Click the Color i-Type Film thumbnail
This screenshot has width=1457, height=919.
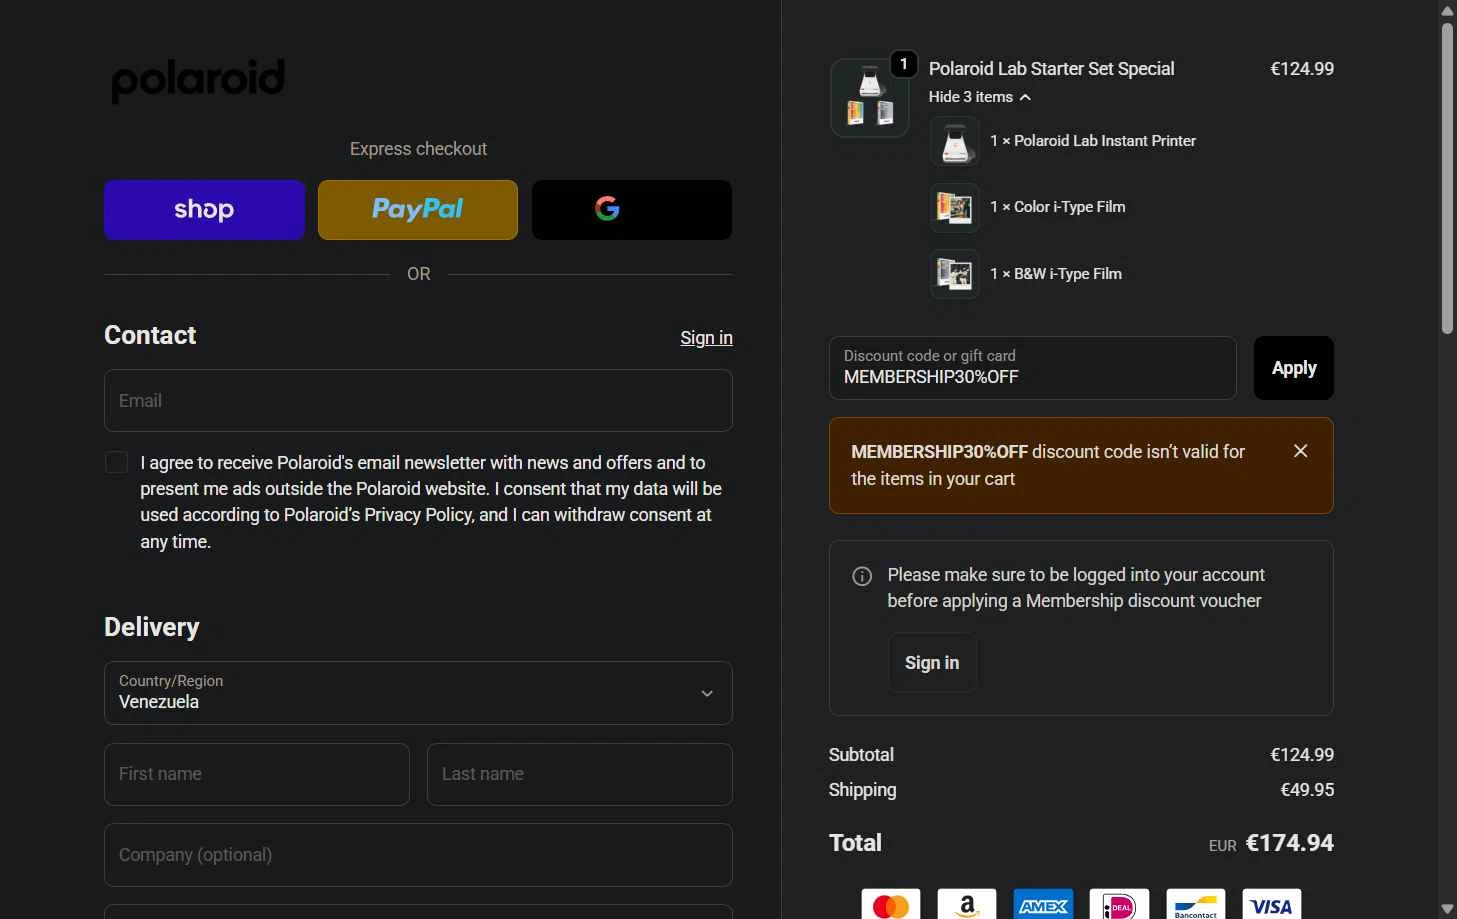pyautogui.click(x=955, y=208)
